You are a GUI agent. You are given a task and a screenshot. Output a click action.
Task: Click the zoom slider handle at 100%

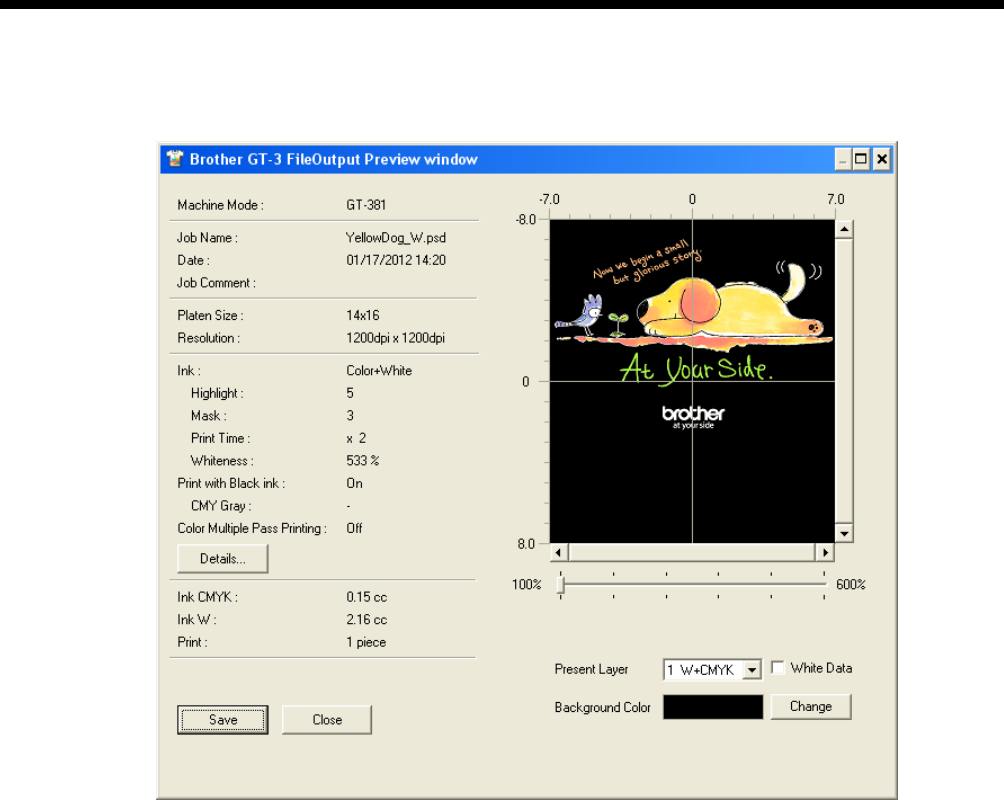point(561,585)
